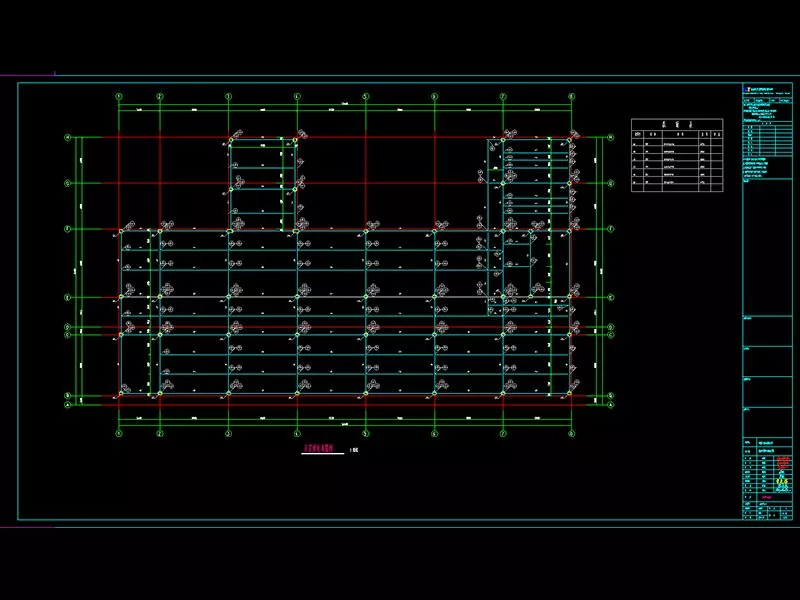
Task: Click bottom grid axis bubble number 5
Action: coord(365,434)
